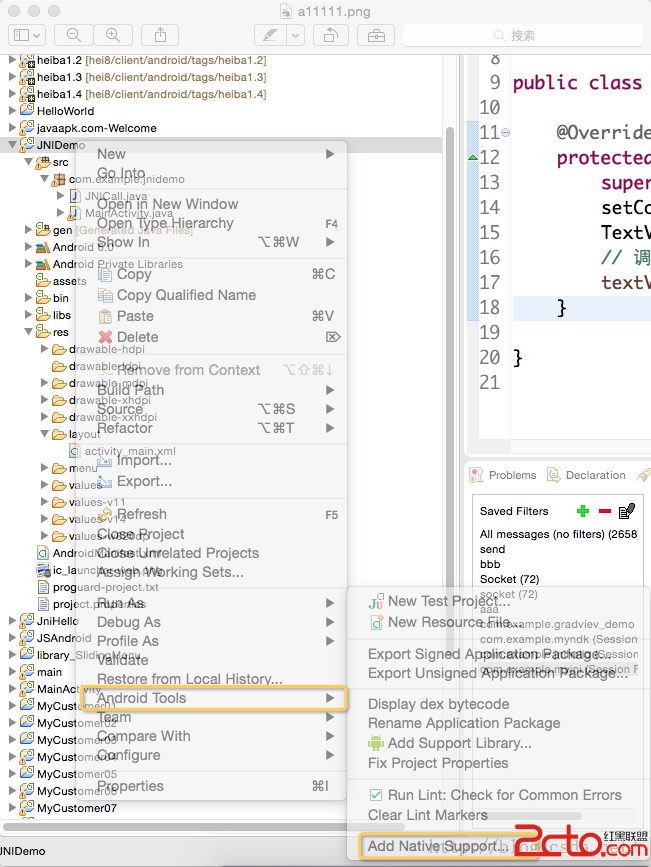Click the red minus remove filter icon

604,511
